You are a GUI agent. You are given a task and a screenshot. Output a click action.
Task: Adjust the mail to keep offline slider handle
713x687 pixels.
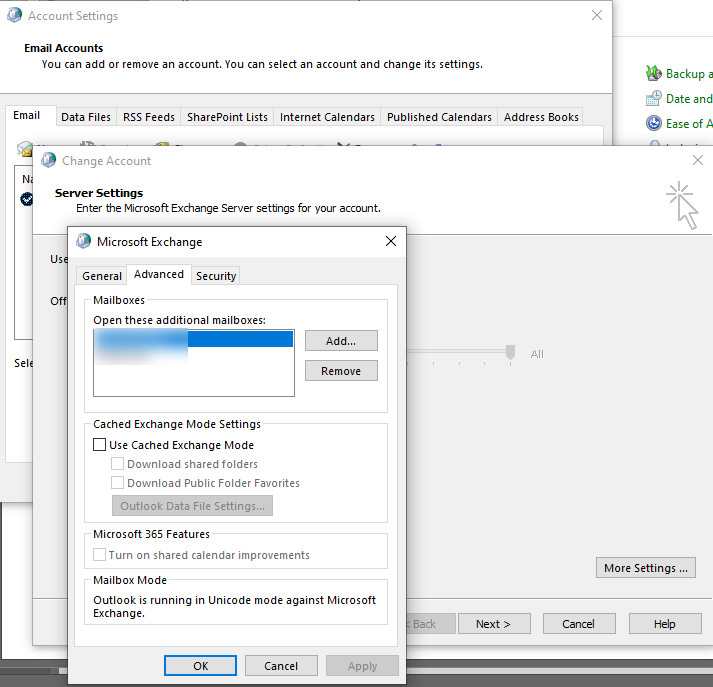click(x=510, y=352)
